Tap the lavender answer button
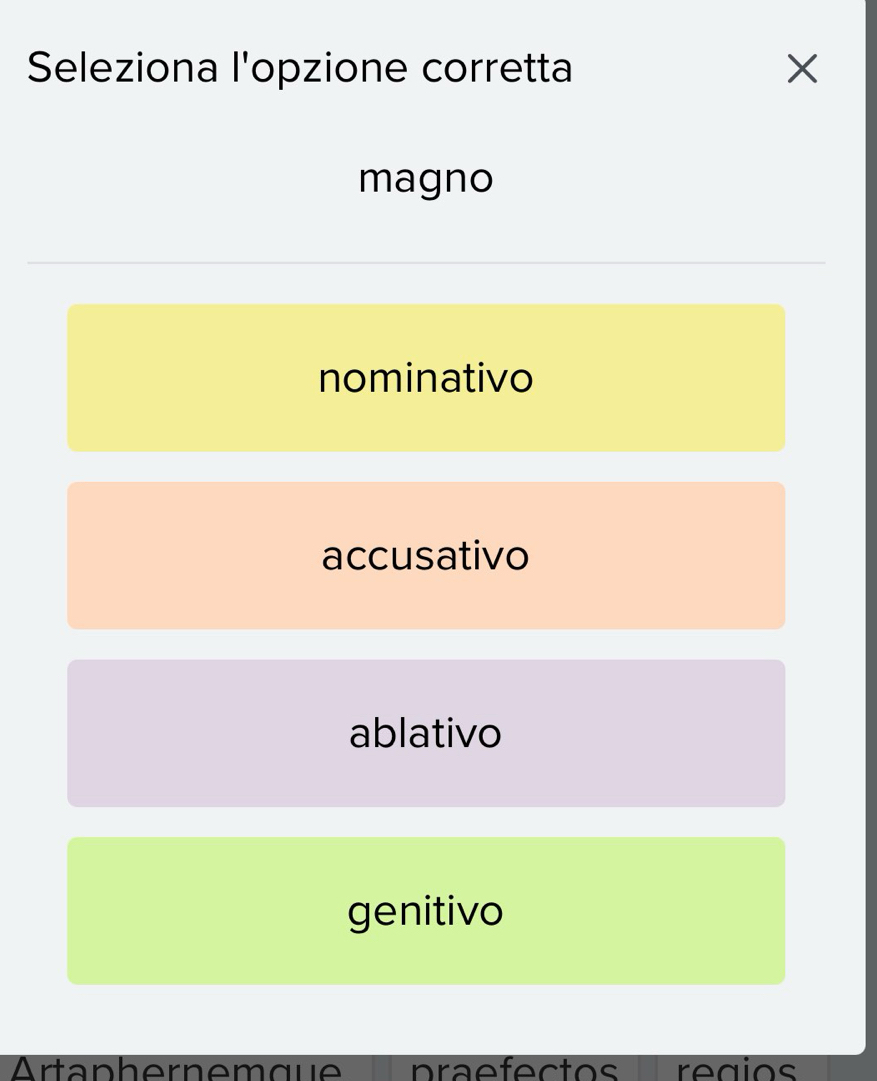Viewport: 877px width, 1081px height. pyautogui.click(x=426, y=733)
